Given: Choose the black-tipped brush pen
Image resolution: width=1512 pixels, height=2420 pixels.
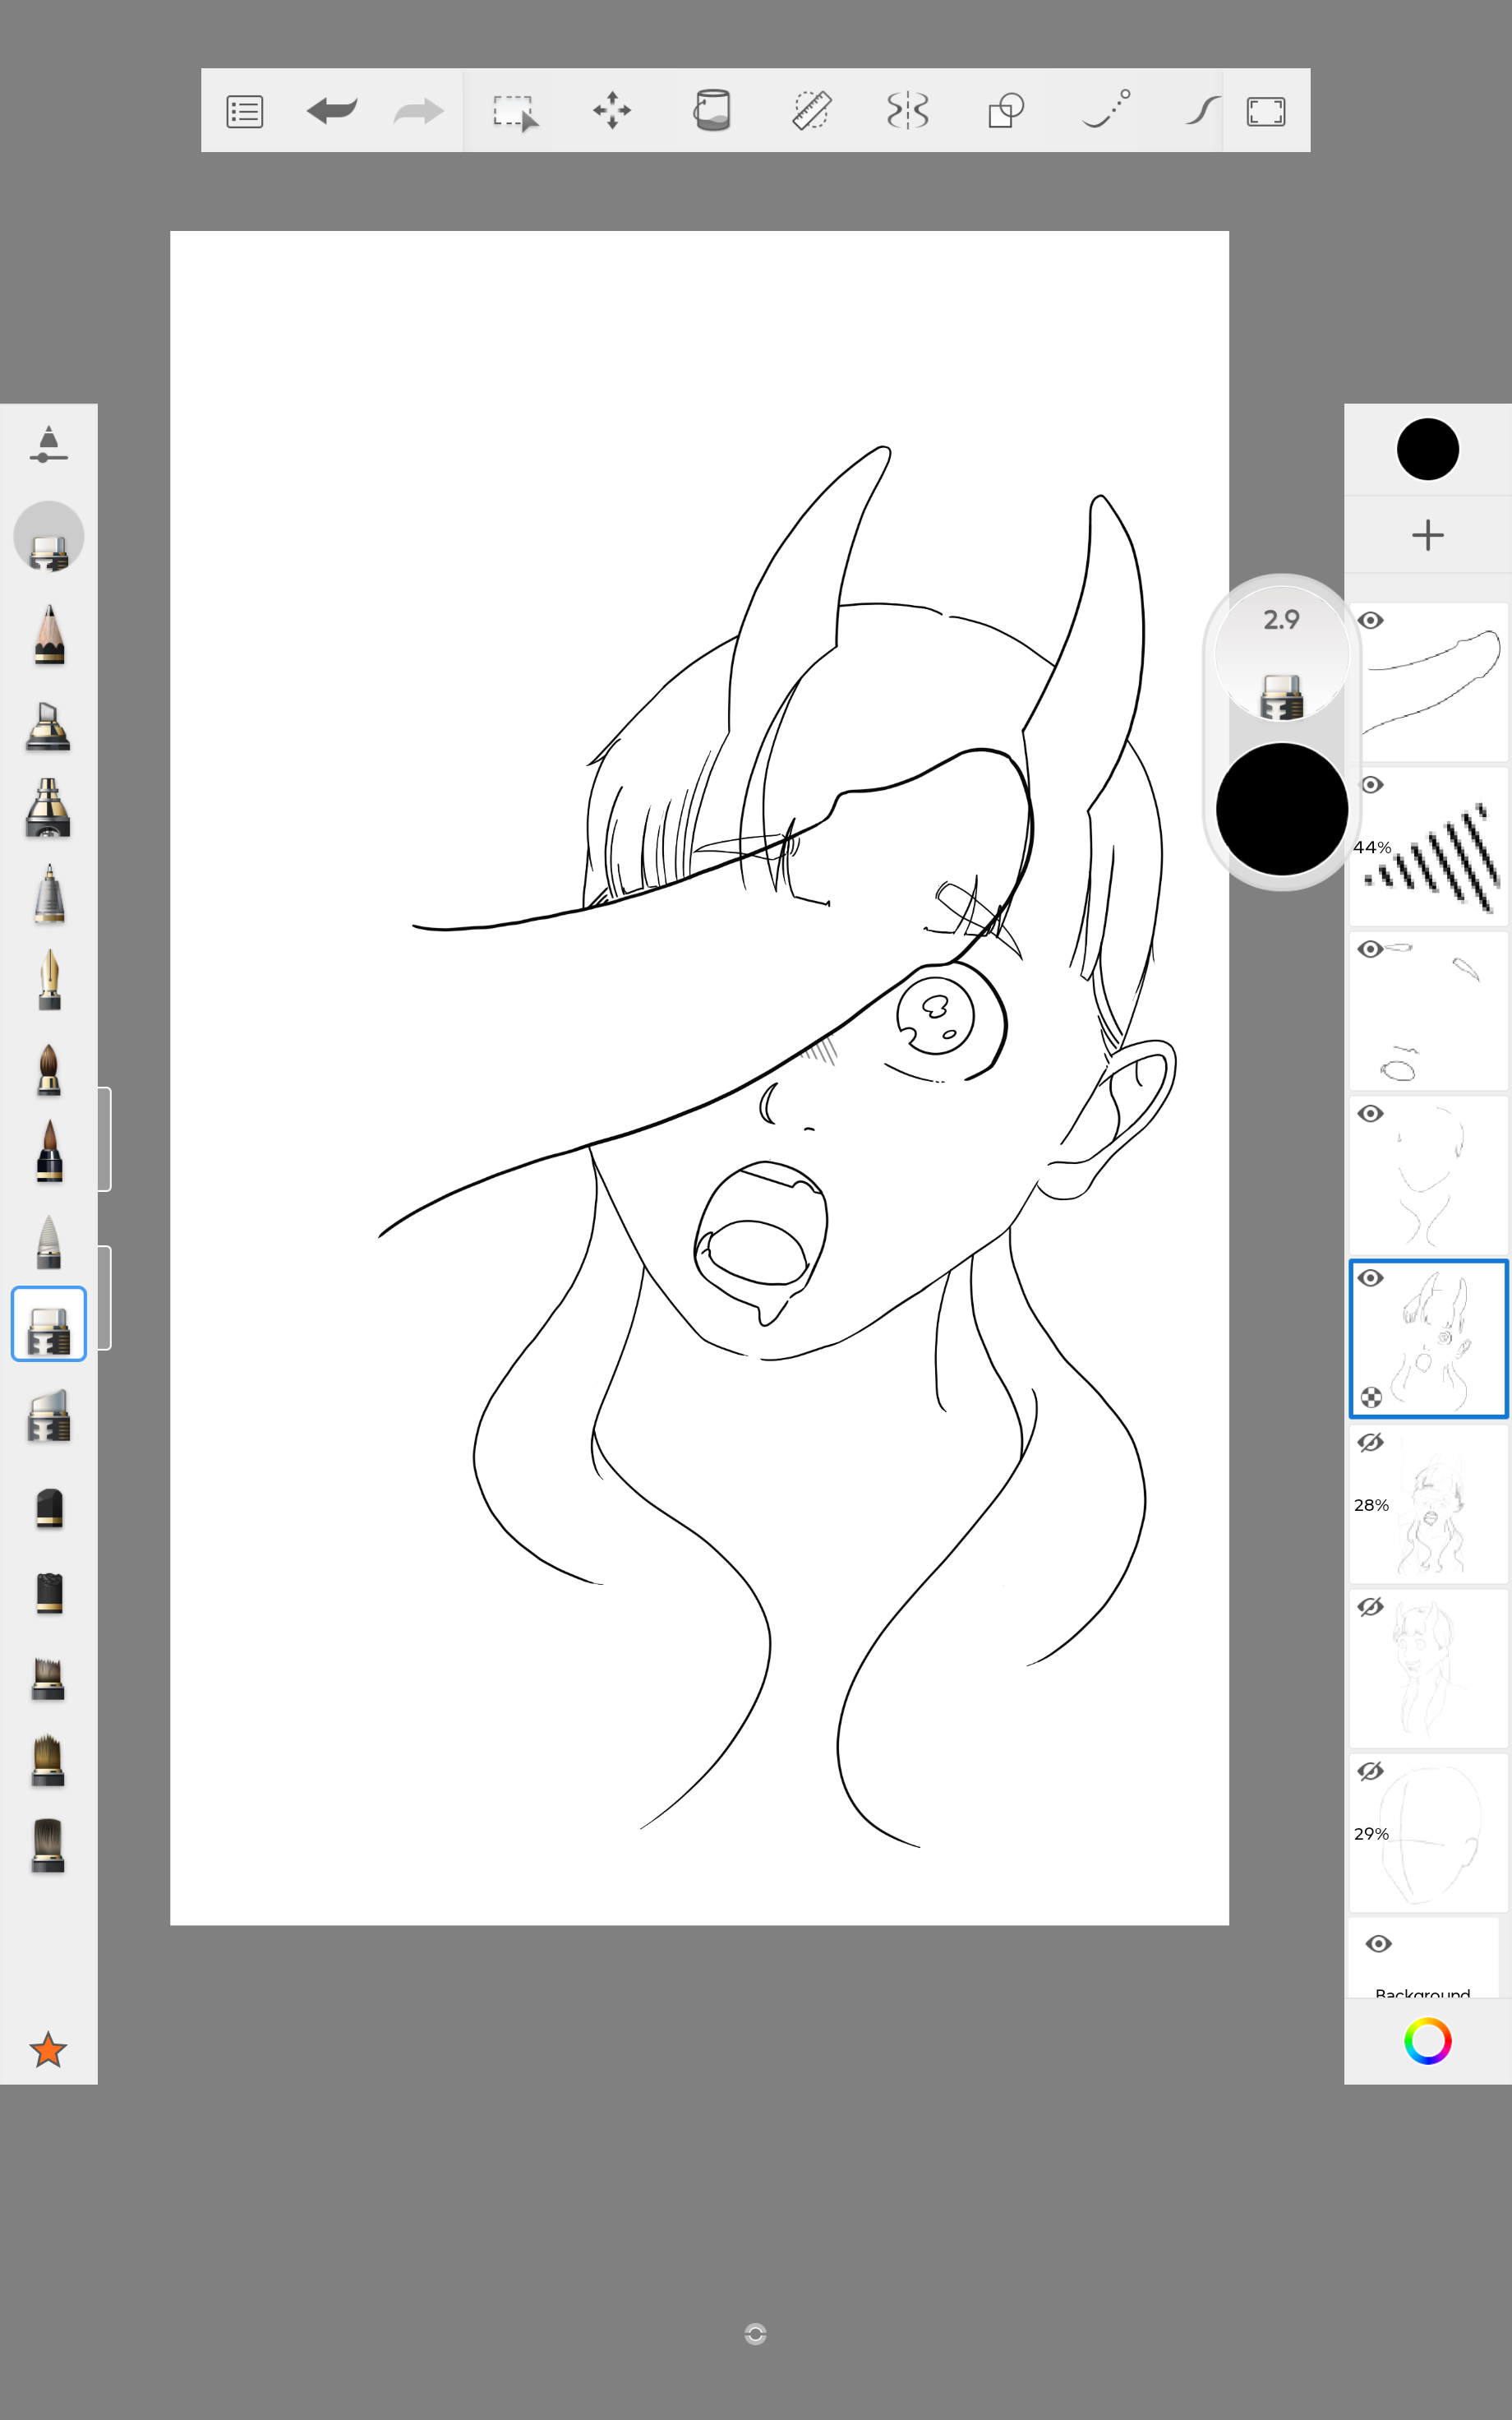Looking at the screenshot, I should 49,1152.
